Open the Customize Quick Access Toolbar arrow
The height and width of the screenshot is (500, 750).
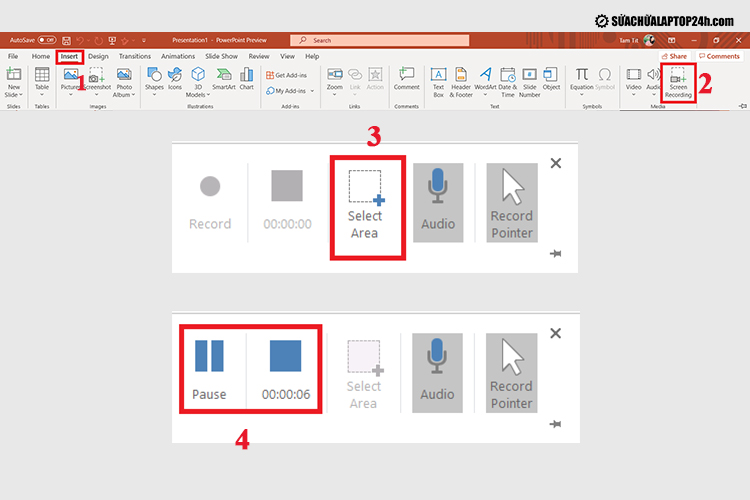pos(143,41)
